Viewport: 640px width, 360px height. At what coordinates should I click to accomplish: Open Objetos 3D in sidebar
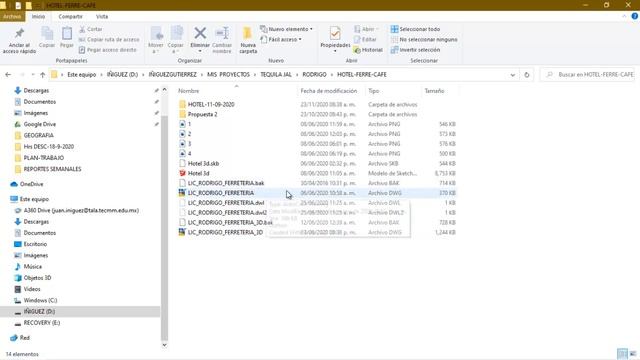37,278
